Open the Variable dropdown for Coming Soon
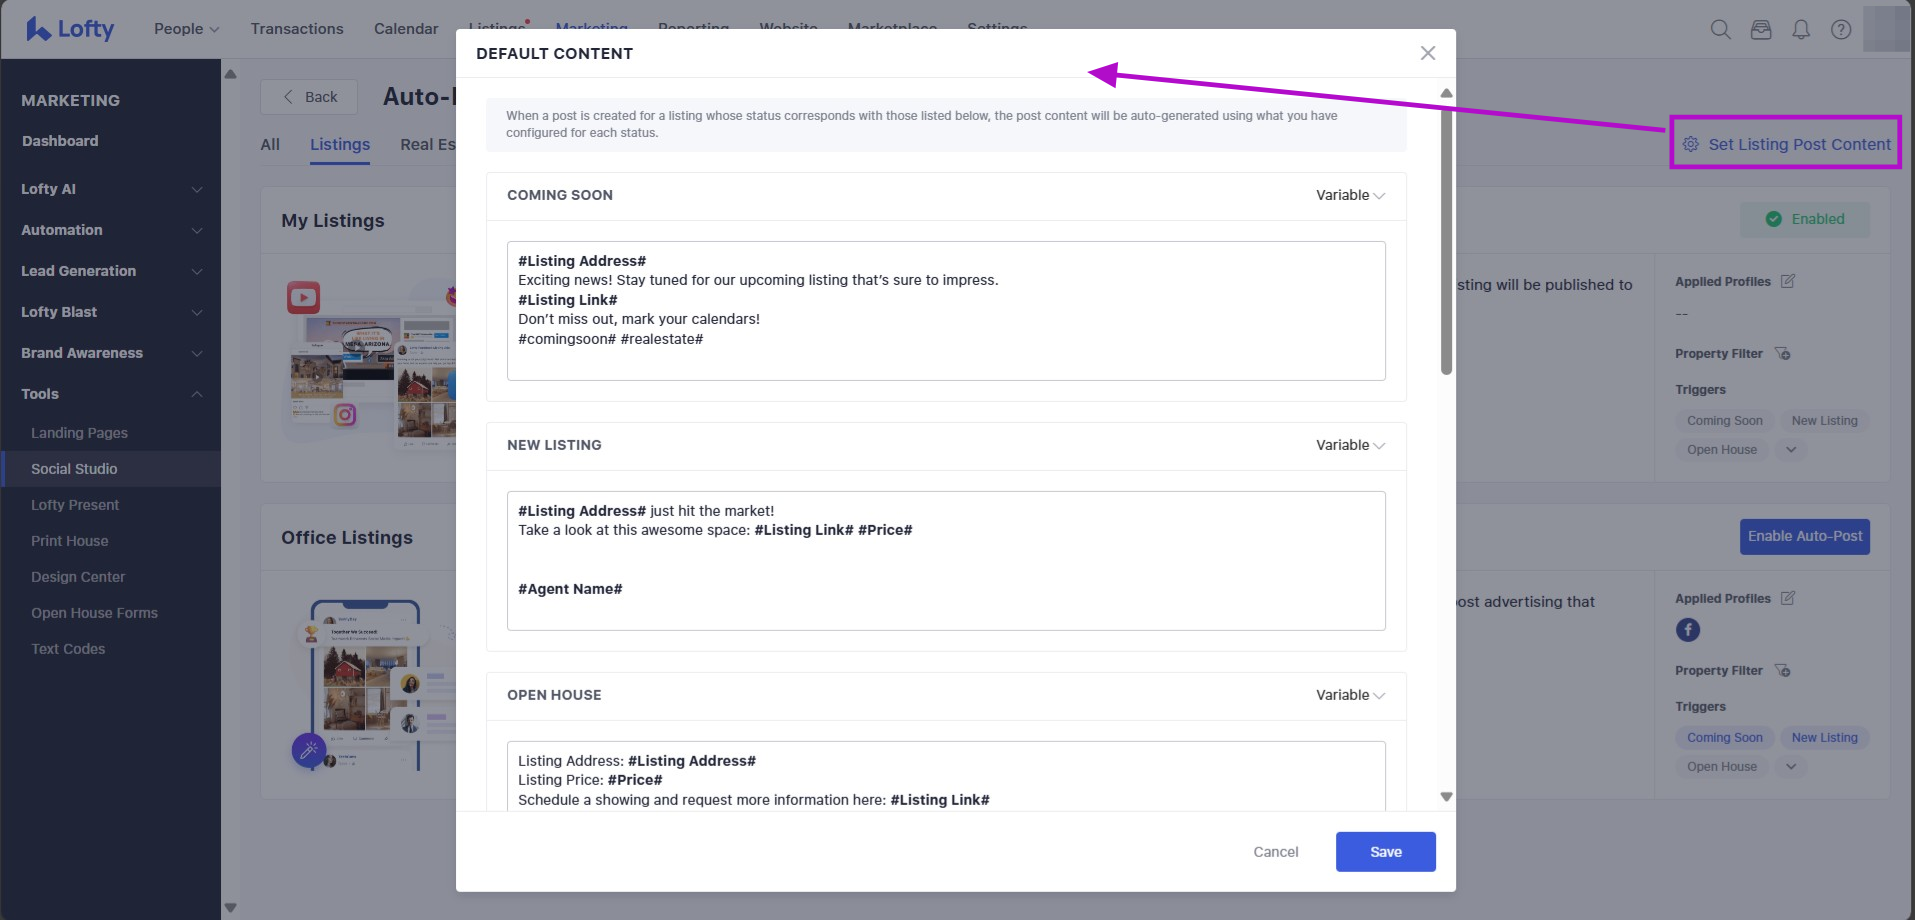The image size is (1915, 920). 1350,196
